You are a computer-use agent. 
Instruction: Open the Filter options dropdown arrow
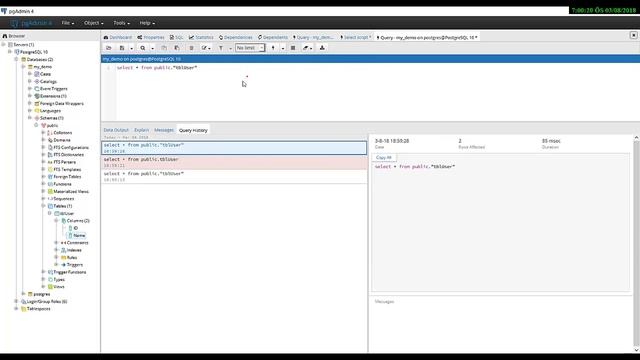[x=230, y=48]
